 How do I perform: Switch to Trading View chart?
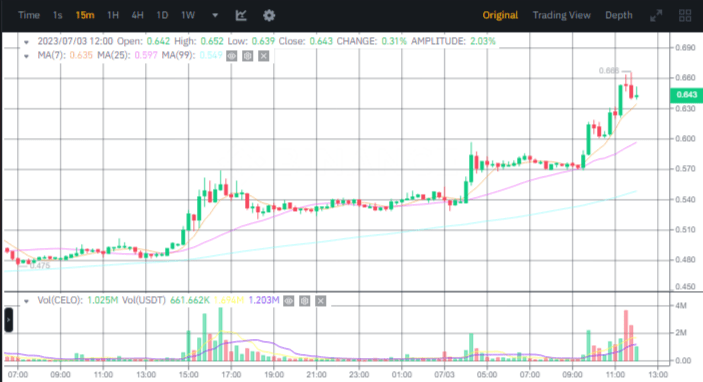562,15
